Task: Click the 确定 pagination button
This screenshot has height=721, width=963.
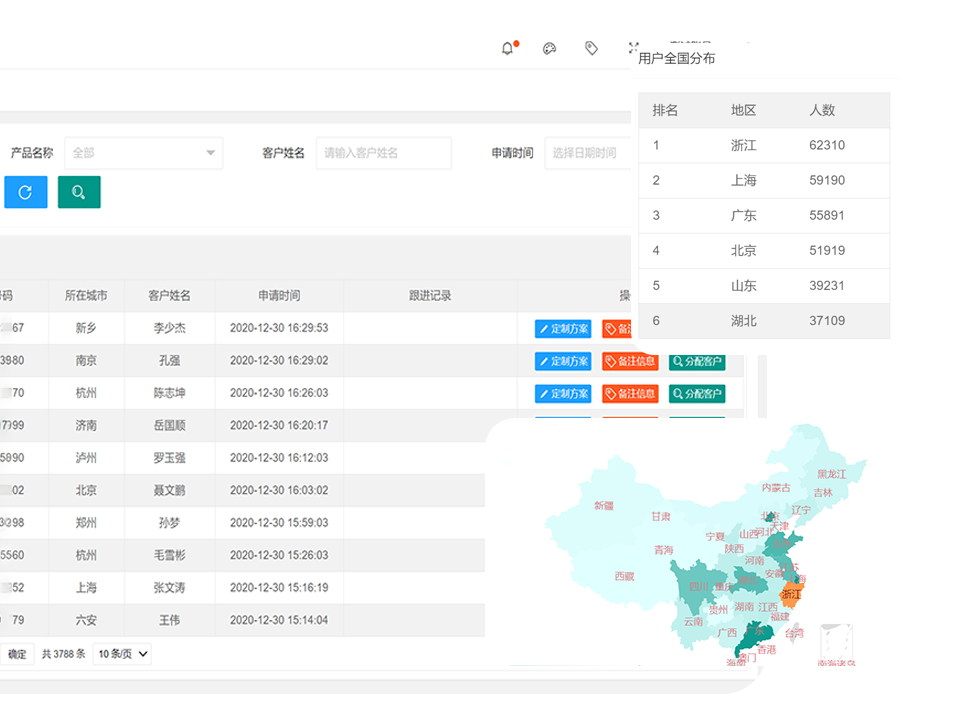Action: [x=18, y=654]
